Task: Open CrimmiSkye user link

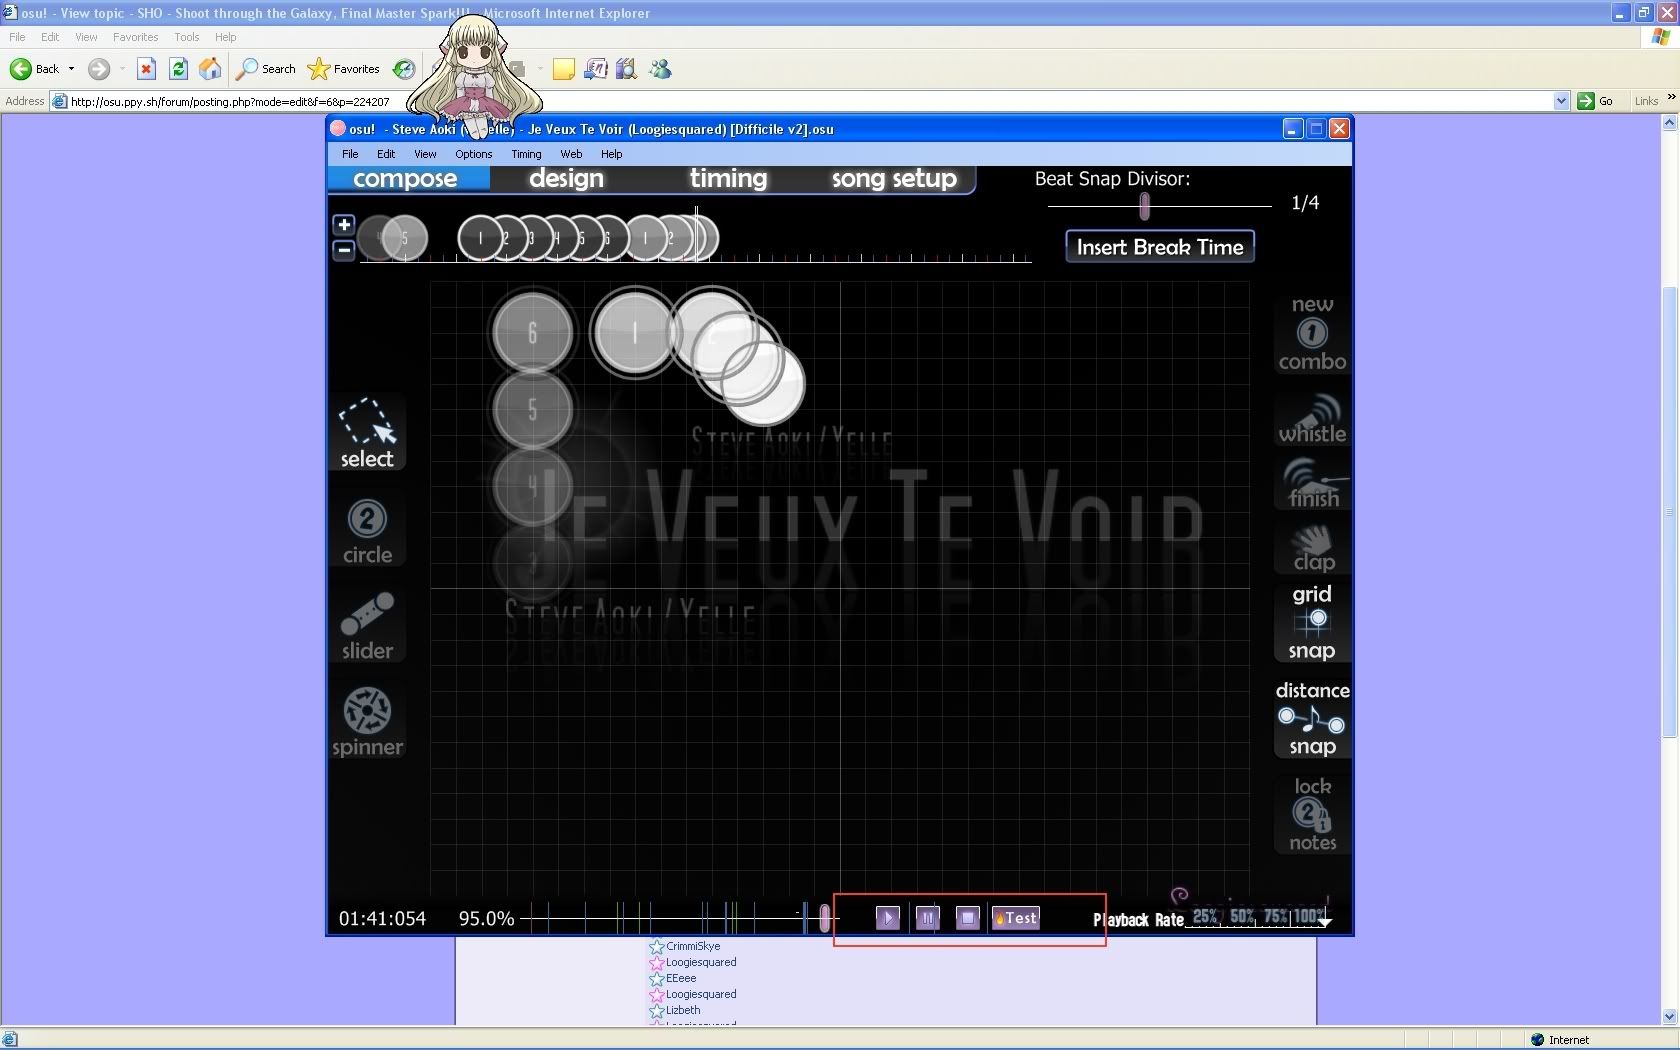Action: click(x=693, y=946)
